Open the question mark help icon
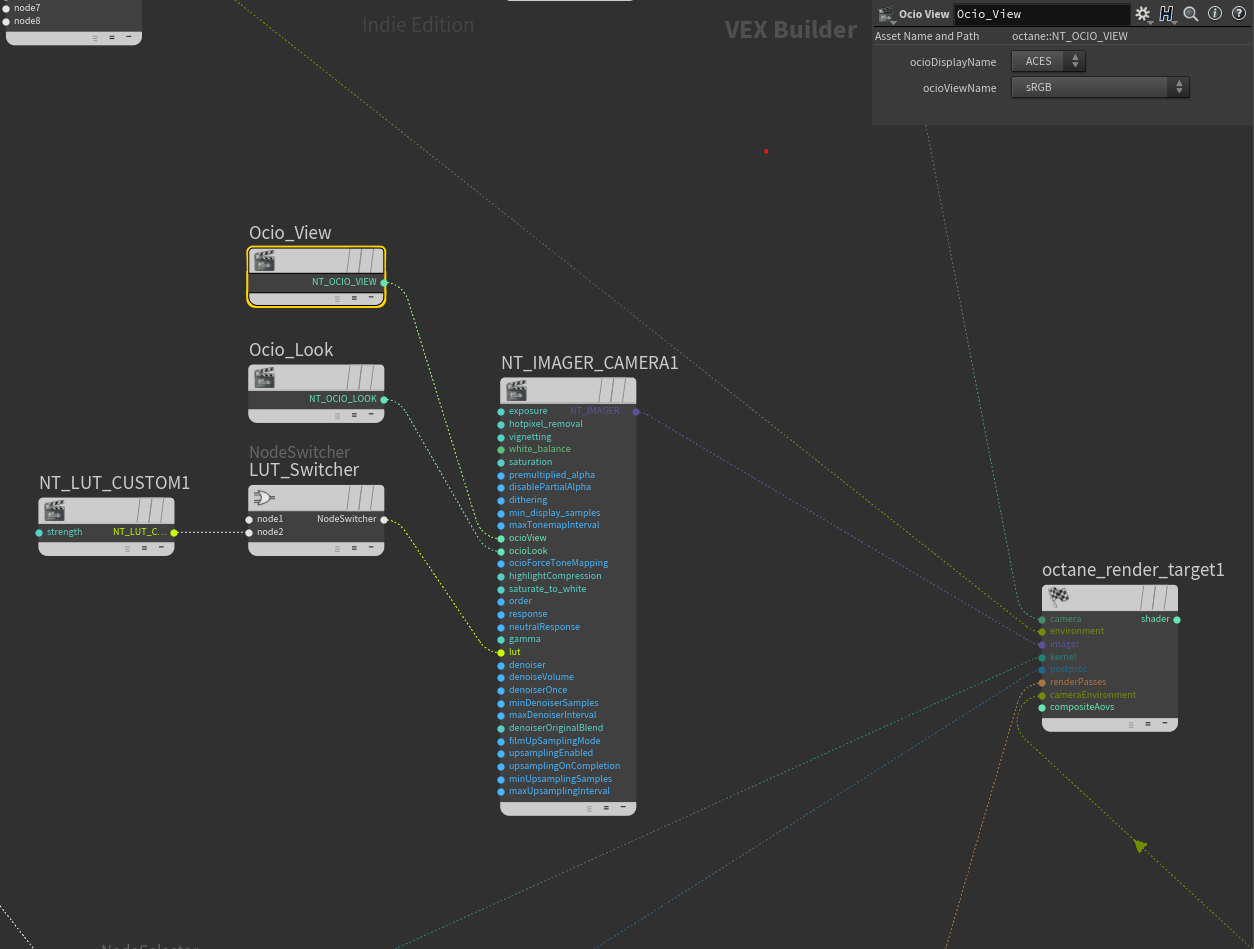1254x949 pixels. click(1239, 14)
